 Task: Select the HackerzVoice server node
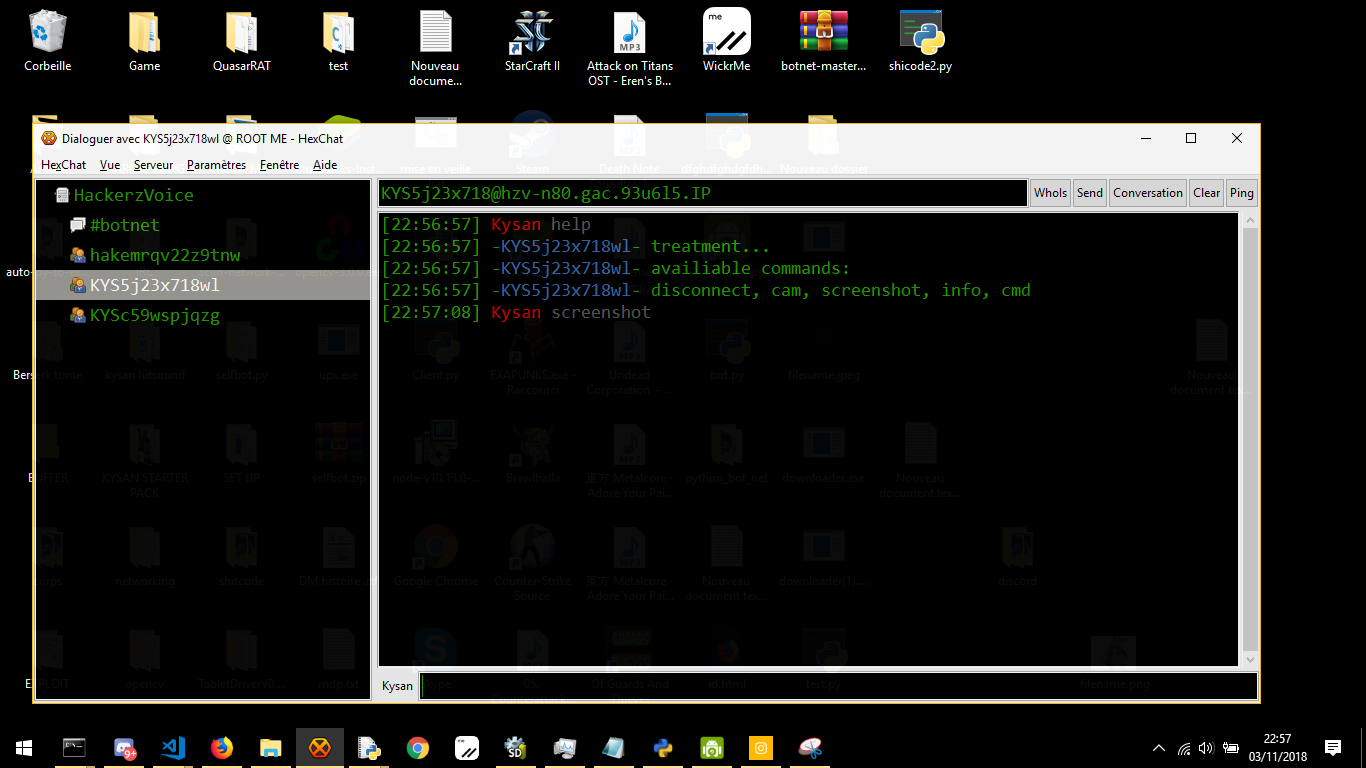133,195
